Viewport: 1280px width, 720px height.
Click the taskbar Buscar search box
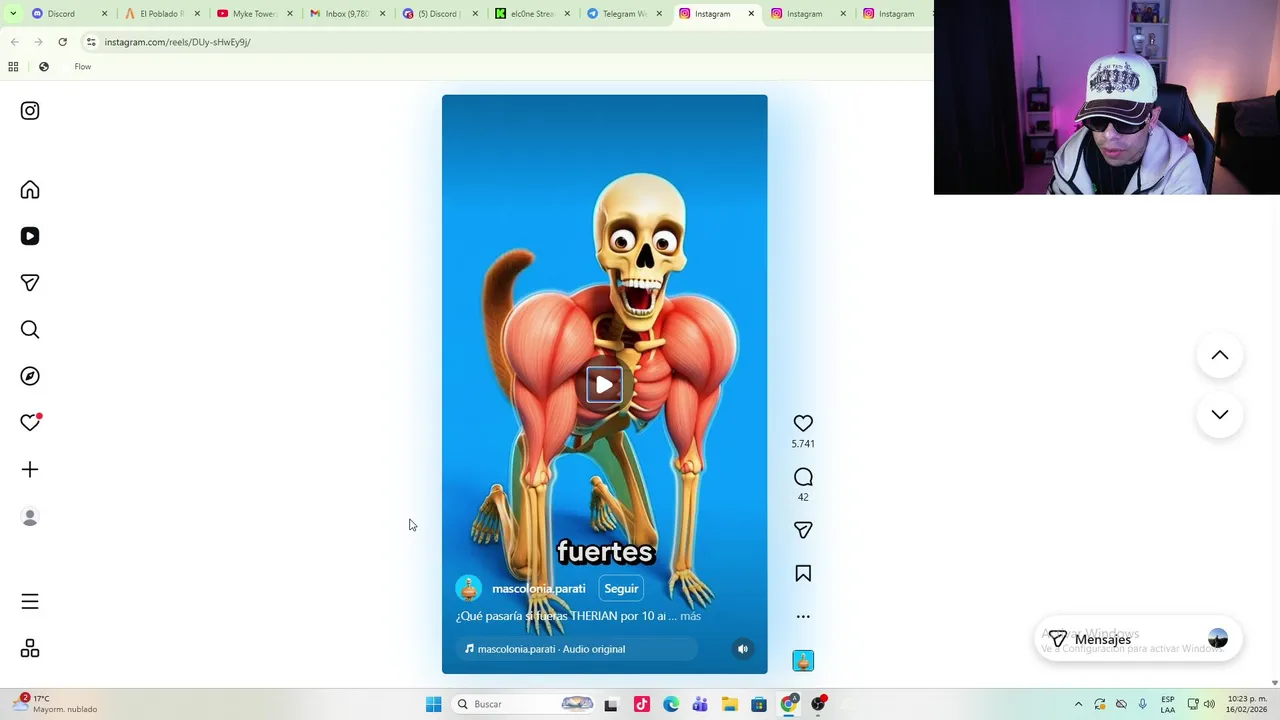523,704
